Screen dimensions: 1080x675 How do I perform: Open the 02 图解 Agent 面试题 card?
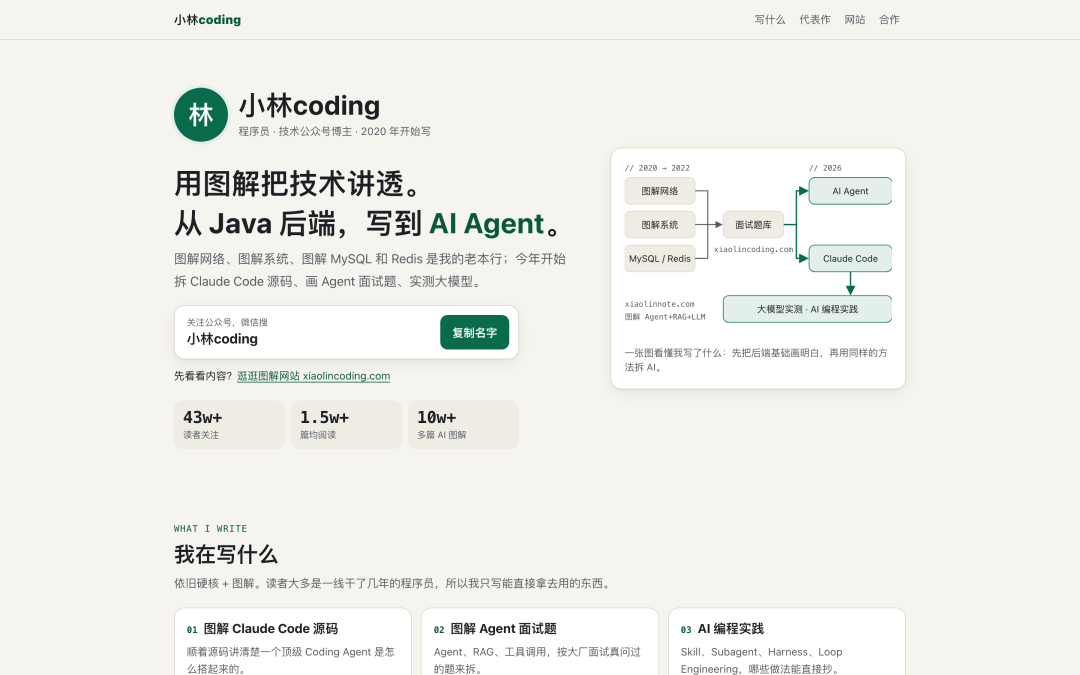click(x=540, y=642)
